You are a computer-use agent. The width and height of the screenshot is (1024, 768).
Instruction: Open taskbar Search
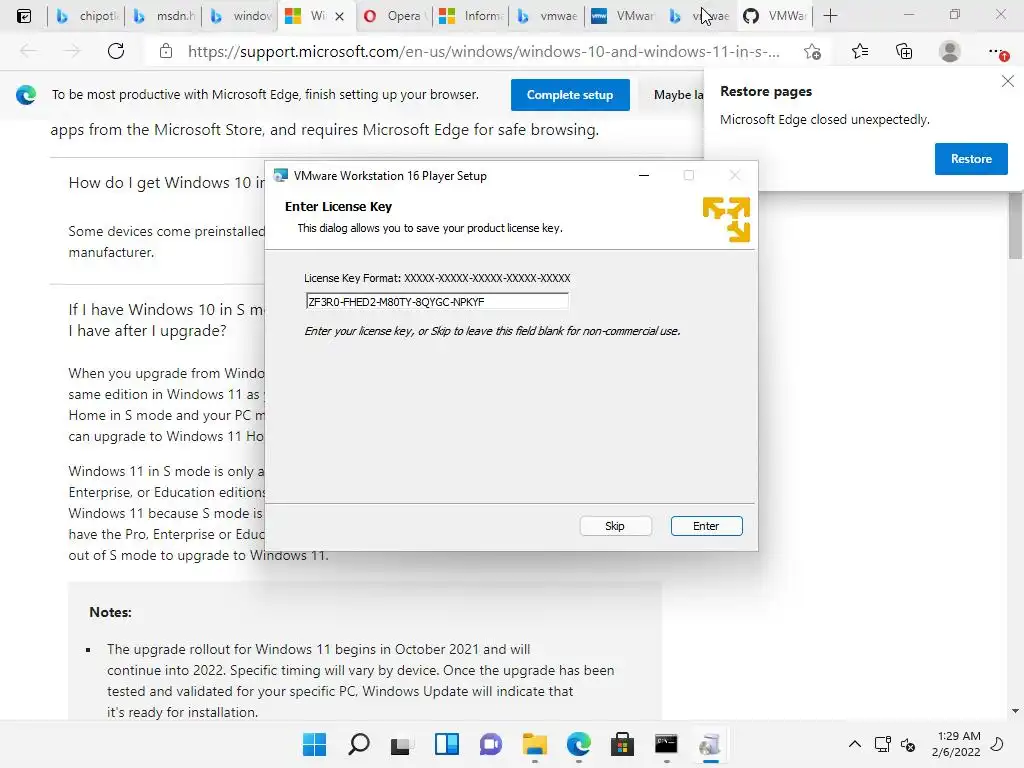359,744
